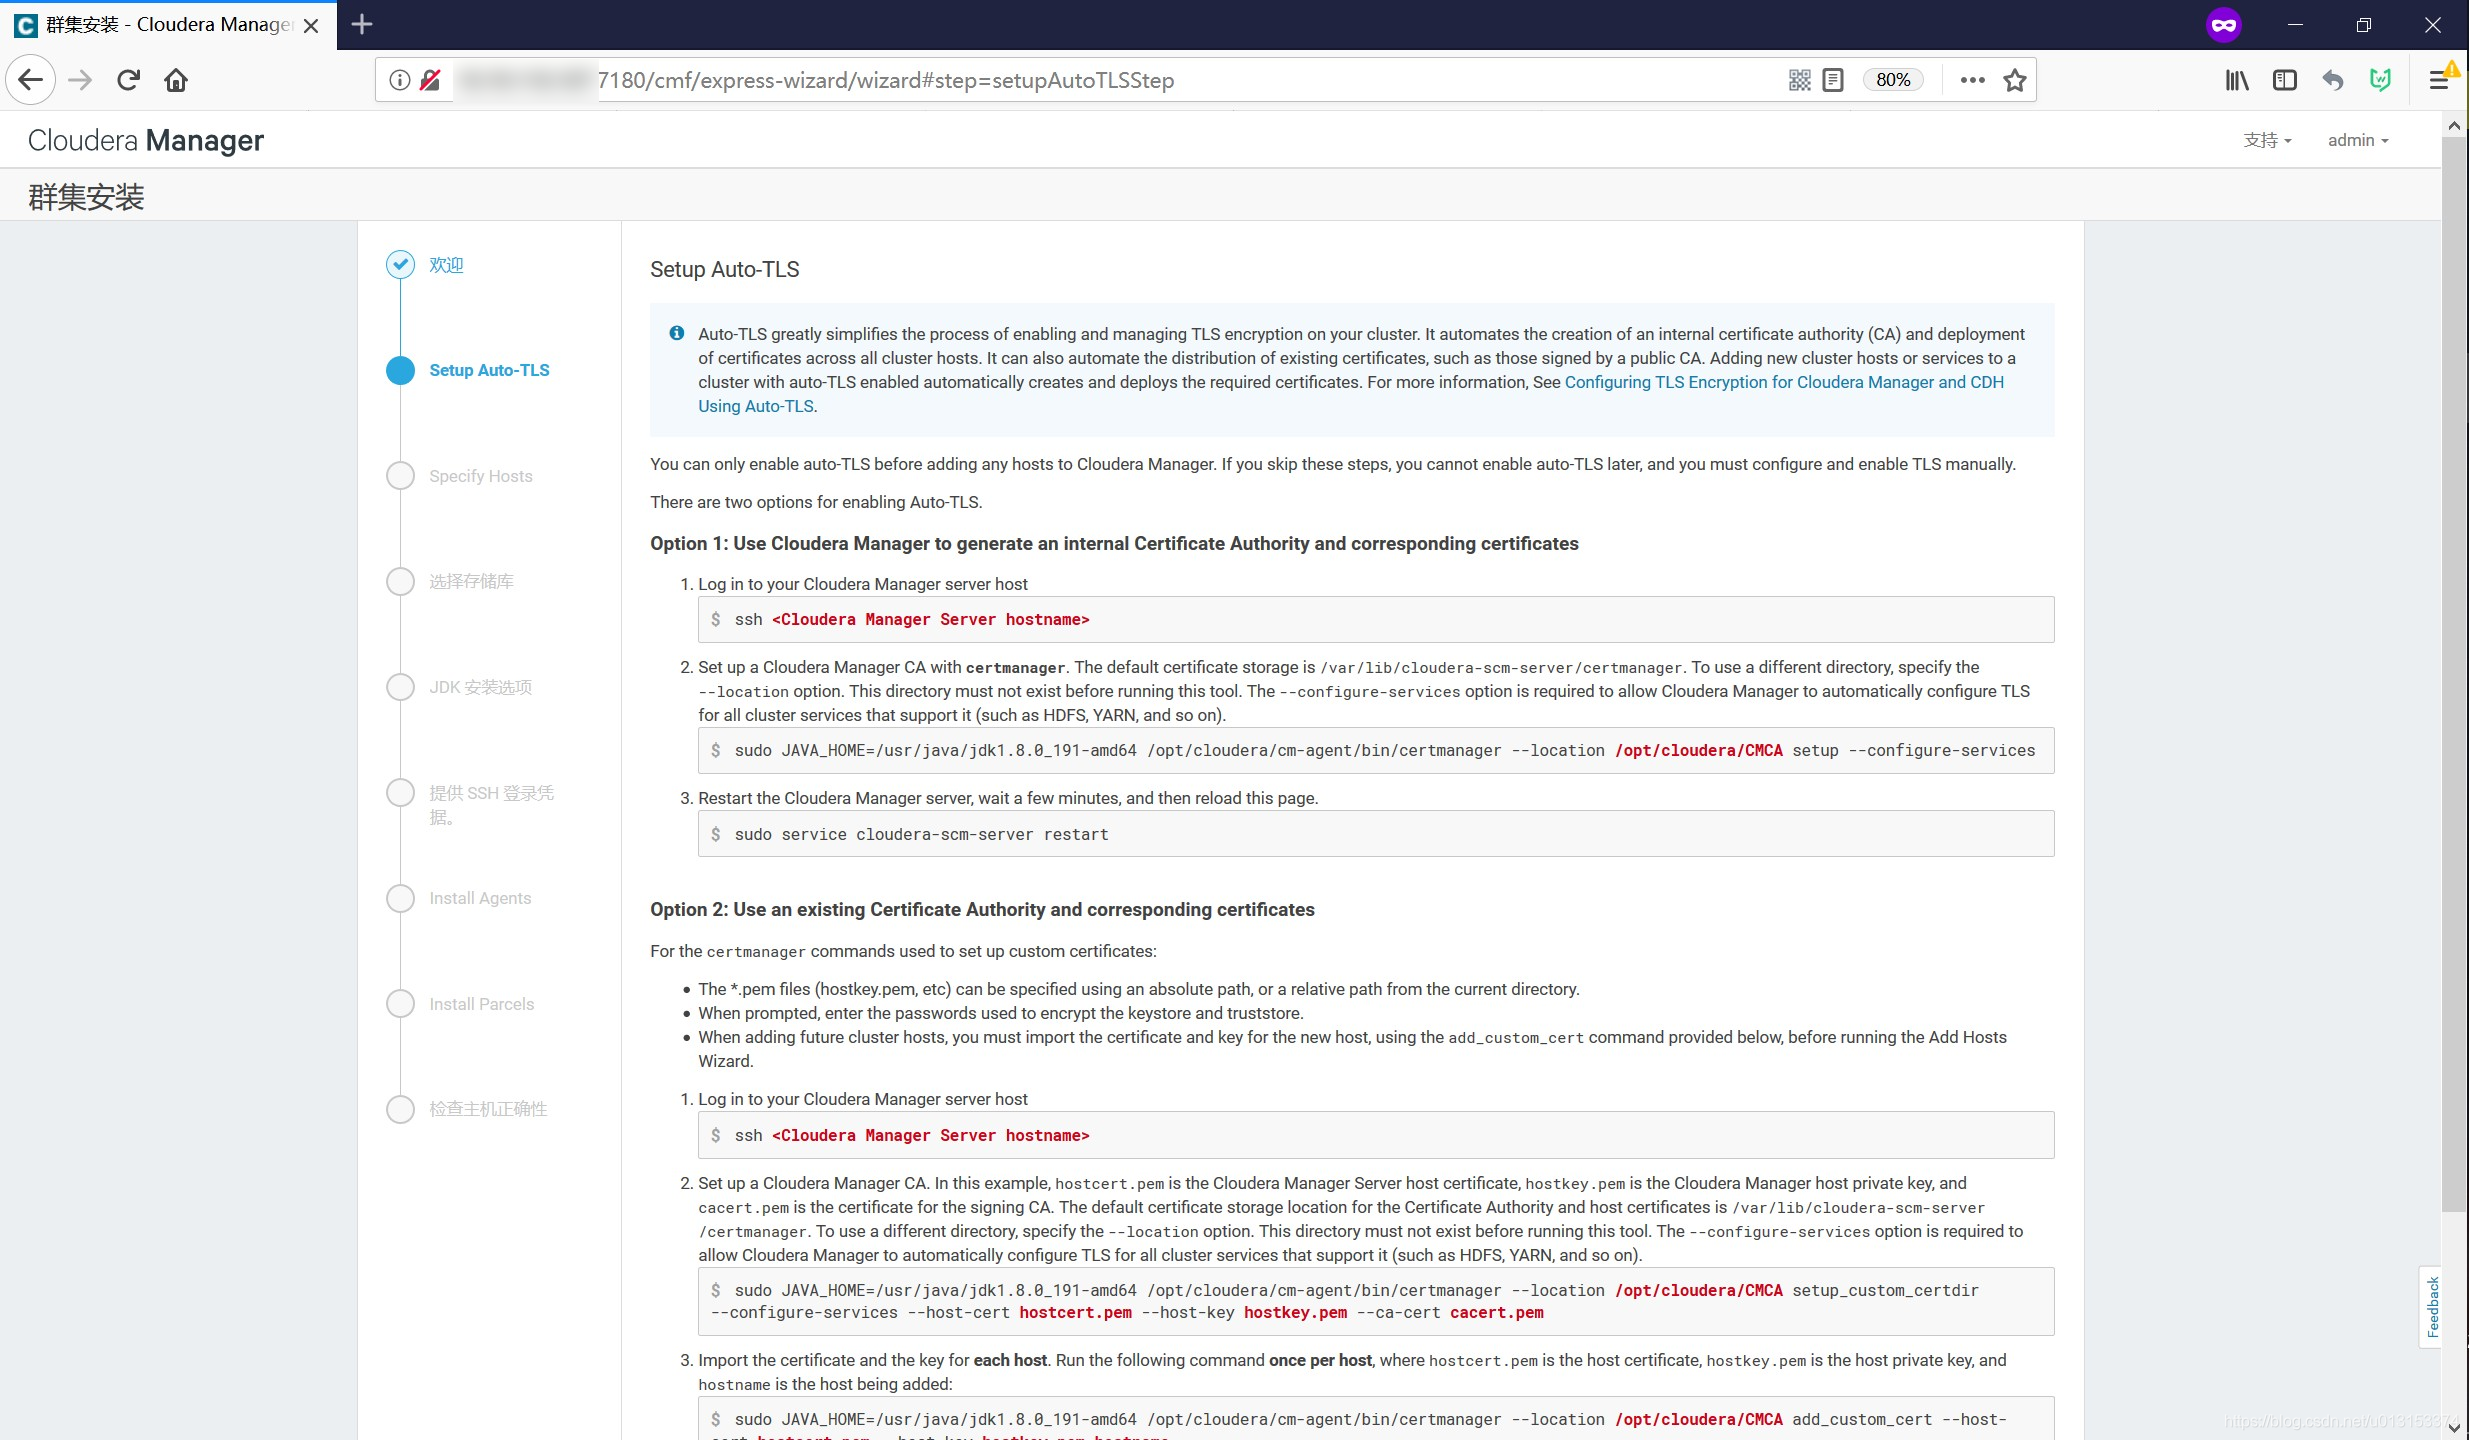Select Specify Hosts step circle

pos(400,476)
